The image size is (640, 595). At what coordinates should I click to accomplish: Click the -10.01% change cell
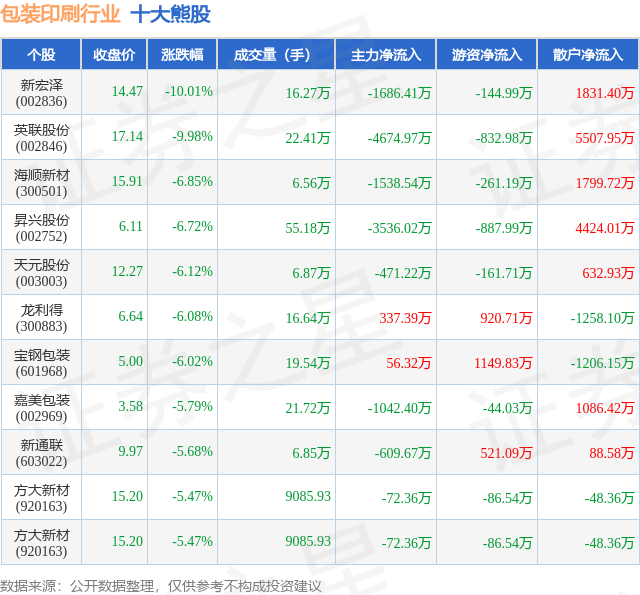(189, 91)
